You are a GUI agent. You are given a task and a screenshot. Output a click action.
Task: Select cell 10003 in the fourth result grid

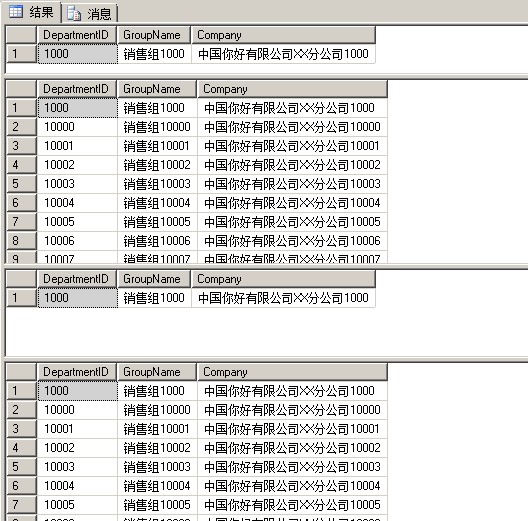click(77, 467)
